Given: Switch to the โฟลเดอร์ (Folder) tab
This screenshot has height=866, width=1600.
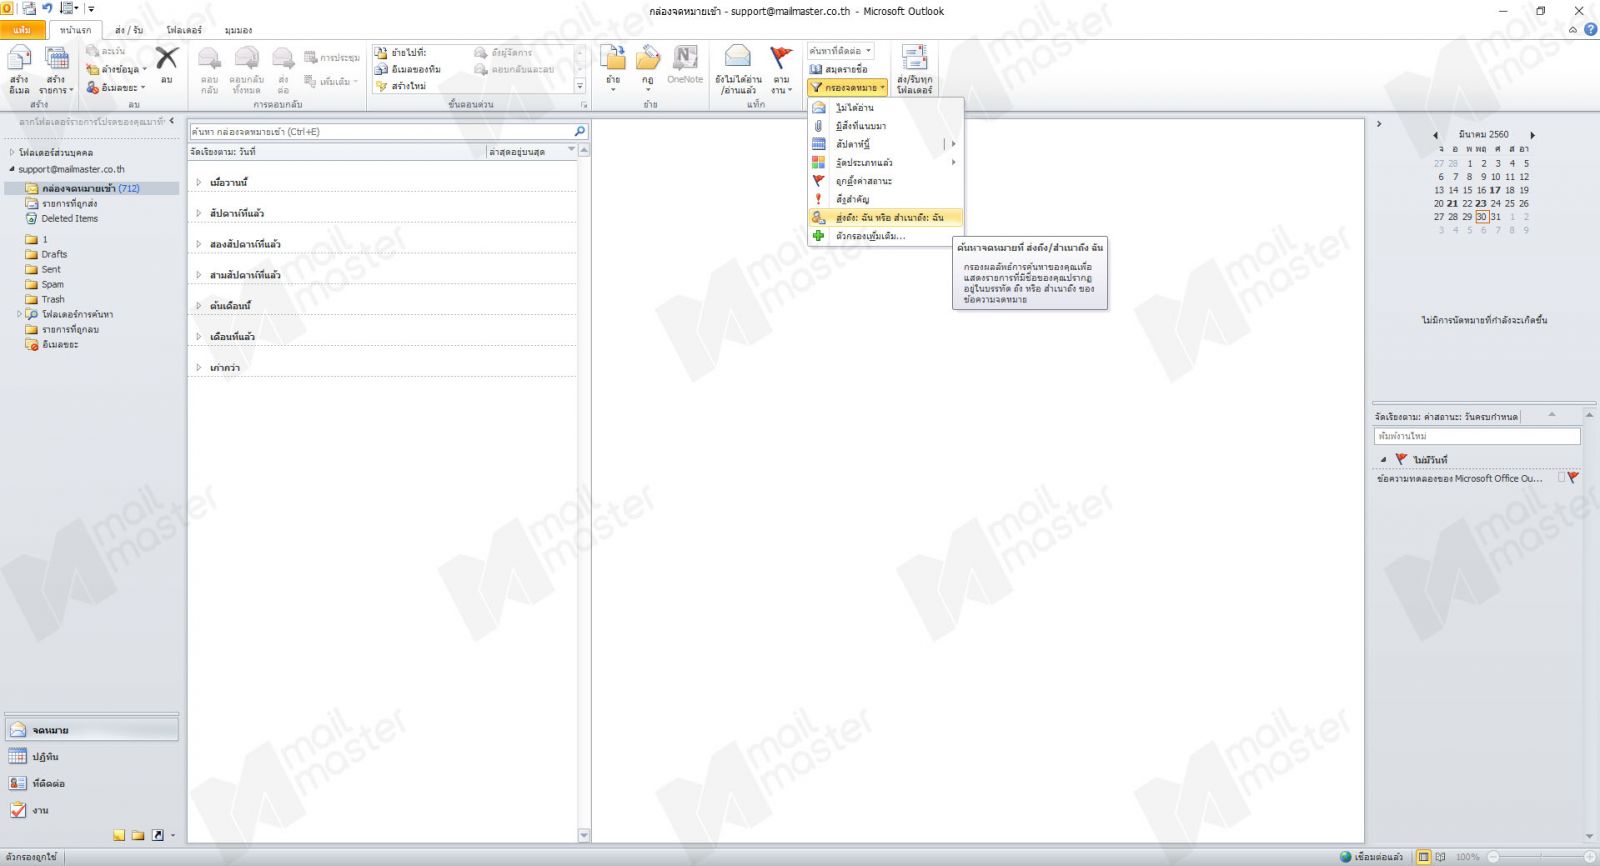Looking at the screenshot, I should coord(184,30).
